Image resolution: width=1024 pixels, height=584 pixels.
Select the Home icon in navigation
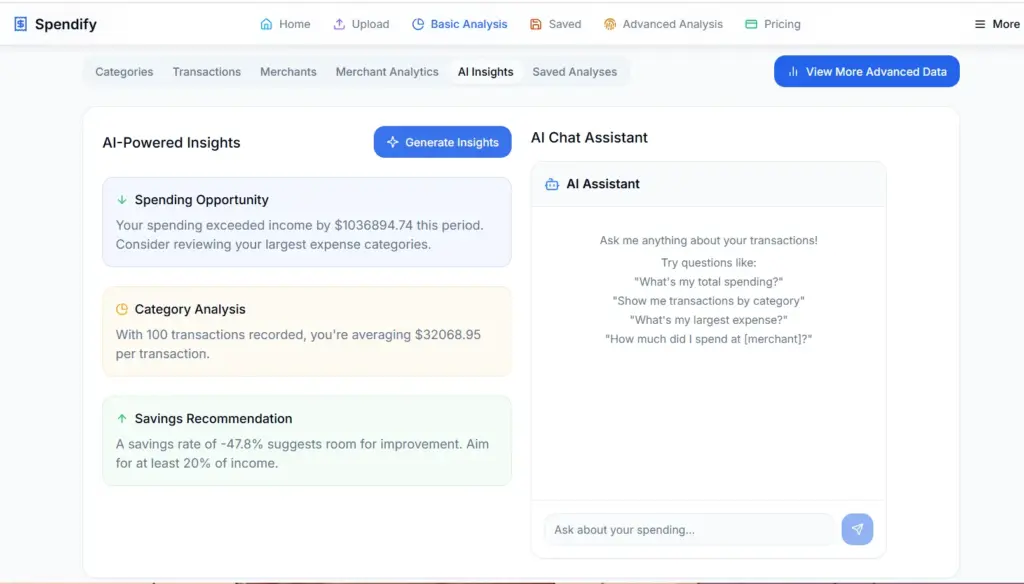coord(265,23)
